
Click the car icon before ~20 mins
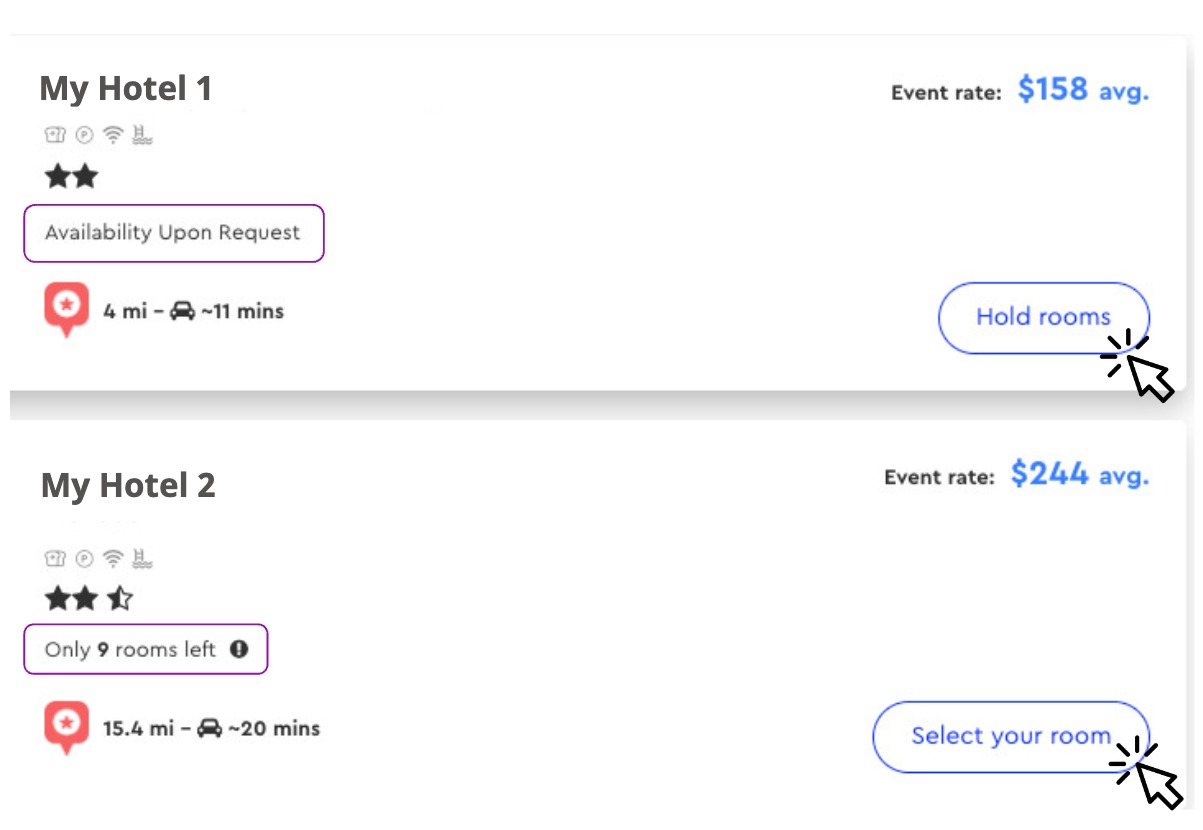tap(209, 728)
